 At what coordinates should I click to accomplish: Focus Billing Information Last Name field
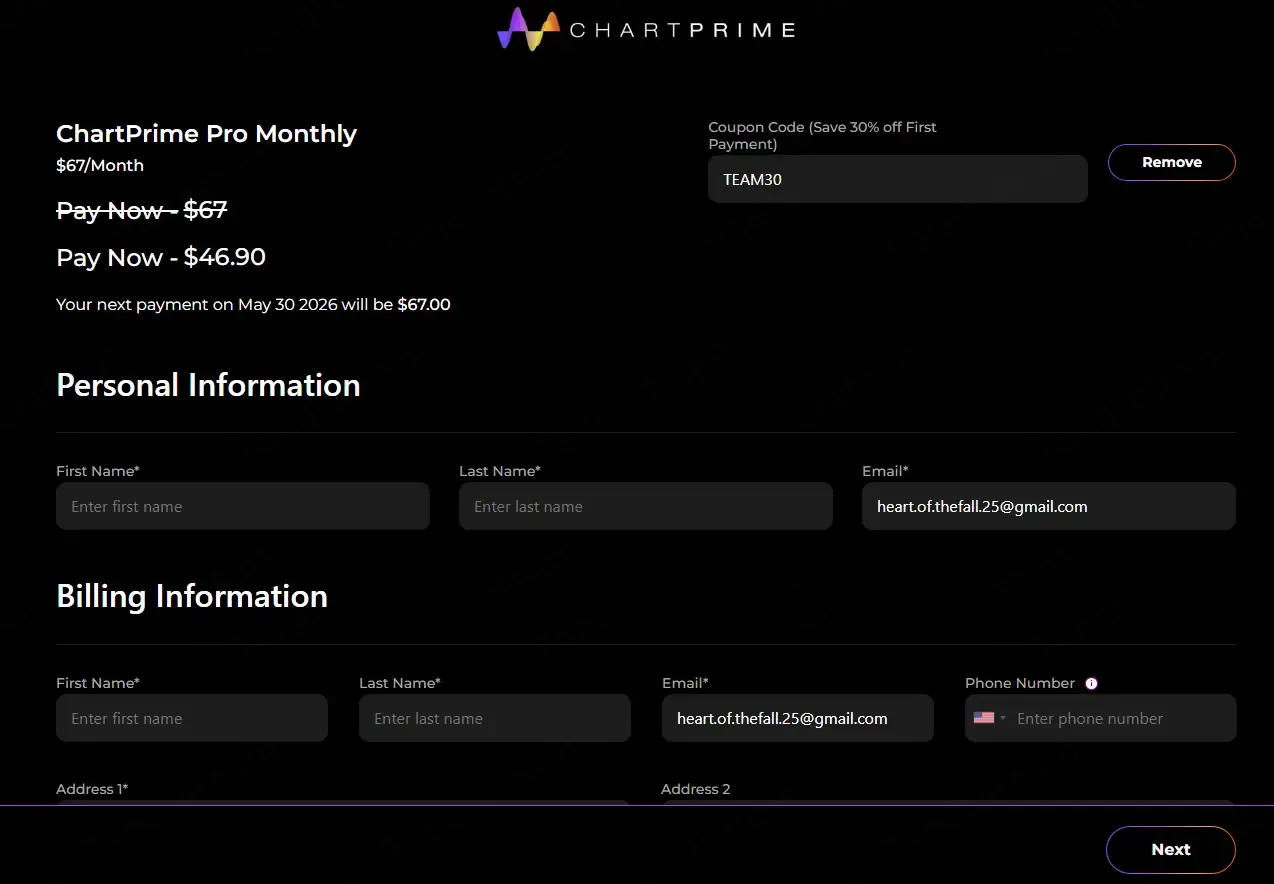click(495, 718)
